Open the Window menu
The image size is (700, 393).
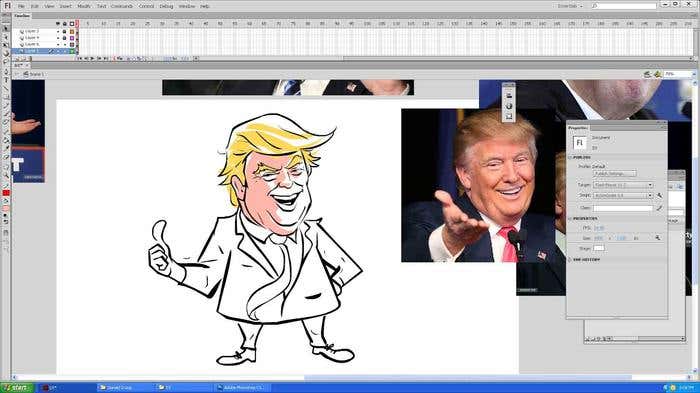coord(187,6)
